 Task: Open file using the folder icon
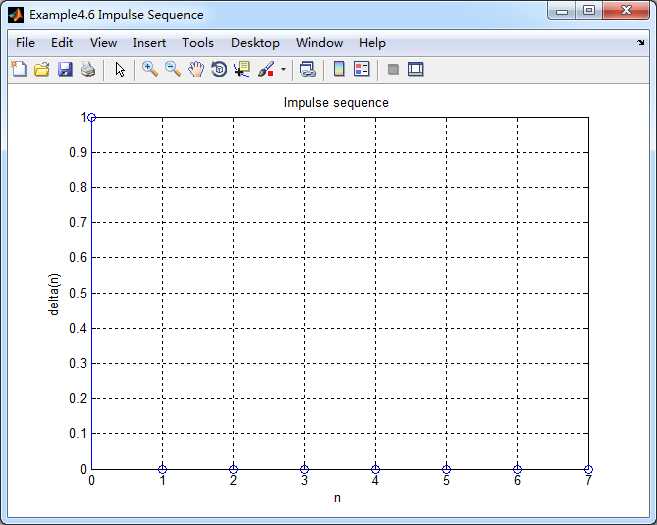[x=42, y=69]
